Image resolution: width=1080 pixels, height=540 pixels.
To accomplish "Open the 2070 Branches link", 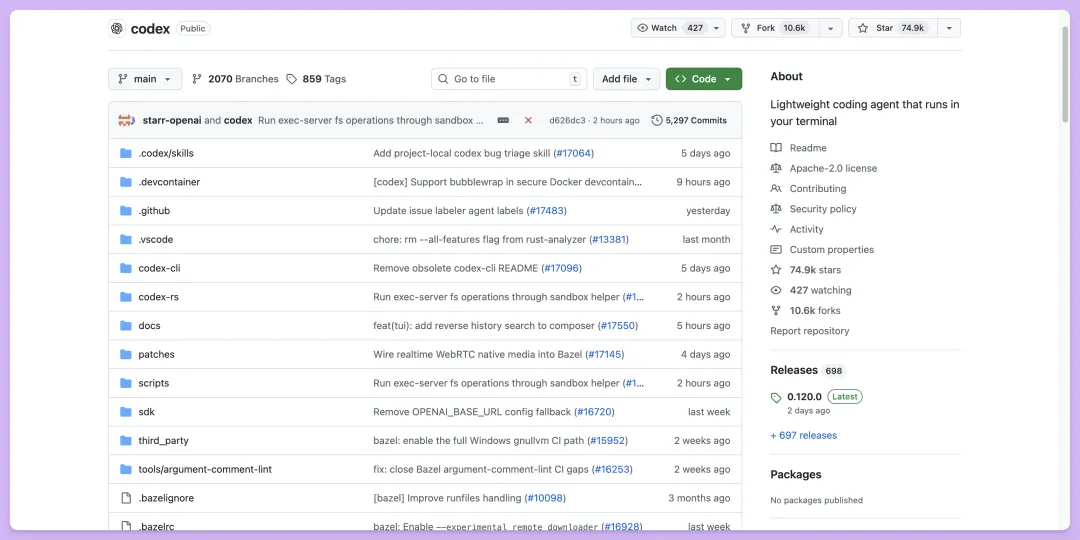I will (x=235, y=79).
